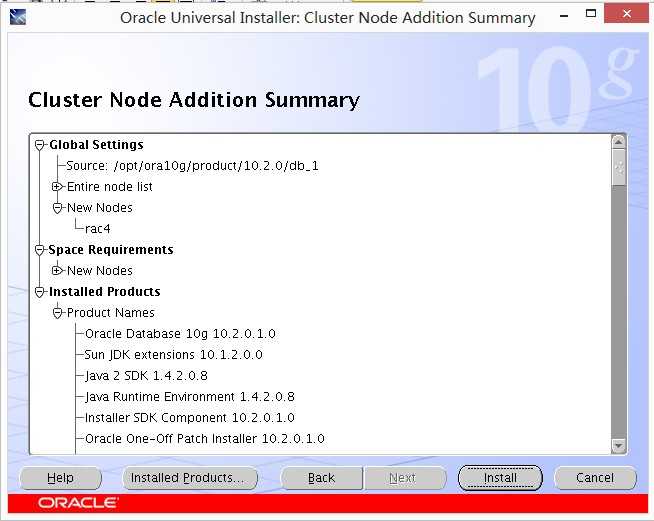This screenshot has height=521, width=654.
Task: Click the Global Settings label
Action: coord(96,145)
